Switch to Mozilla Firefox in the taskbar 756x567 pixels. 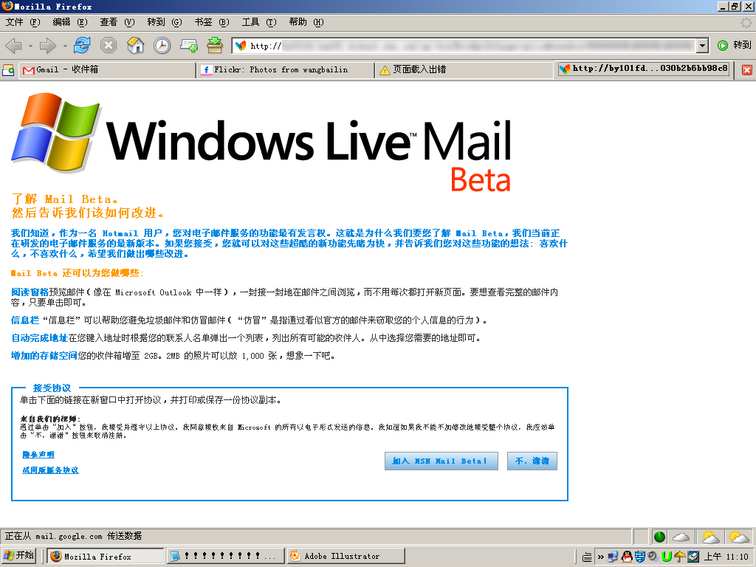tap(106, 556)
